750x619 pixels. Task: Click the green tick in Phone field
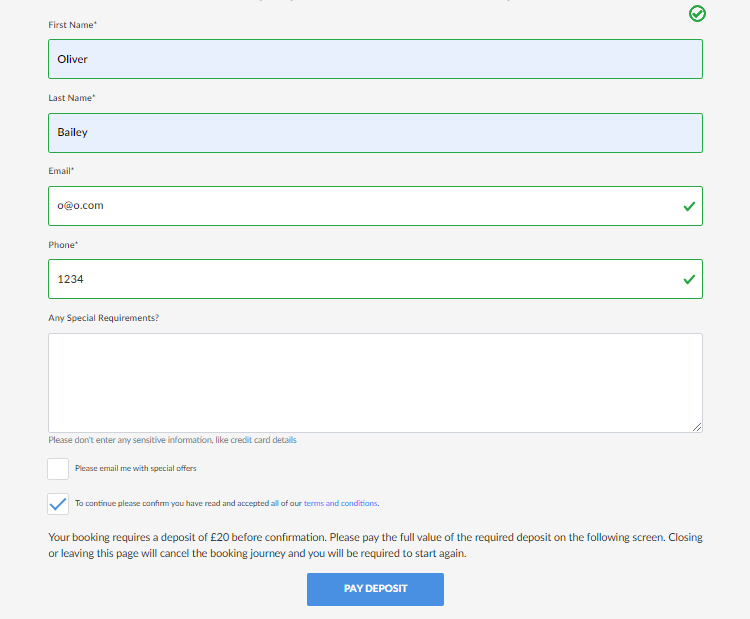688,279
